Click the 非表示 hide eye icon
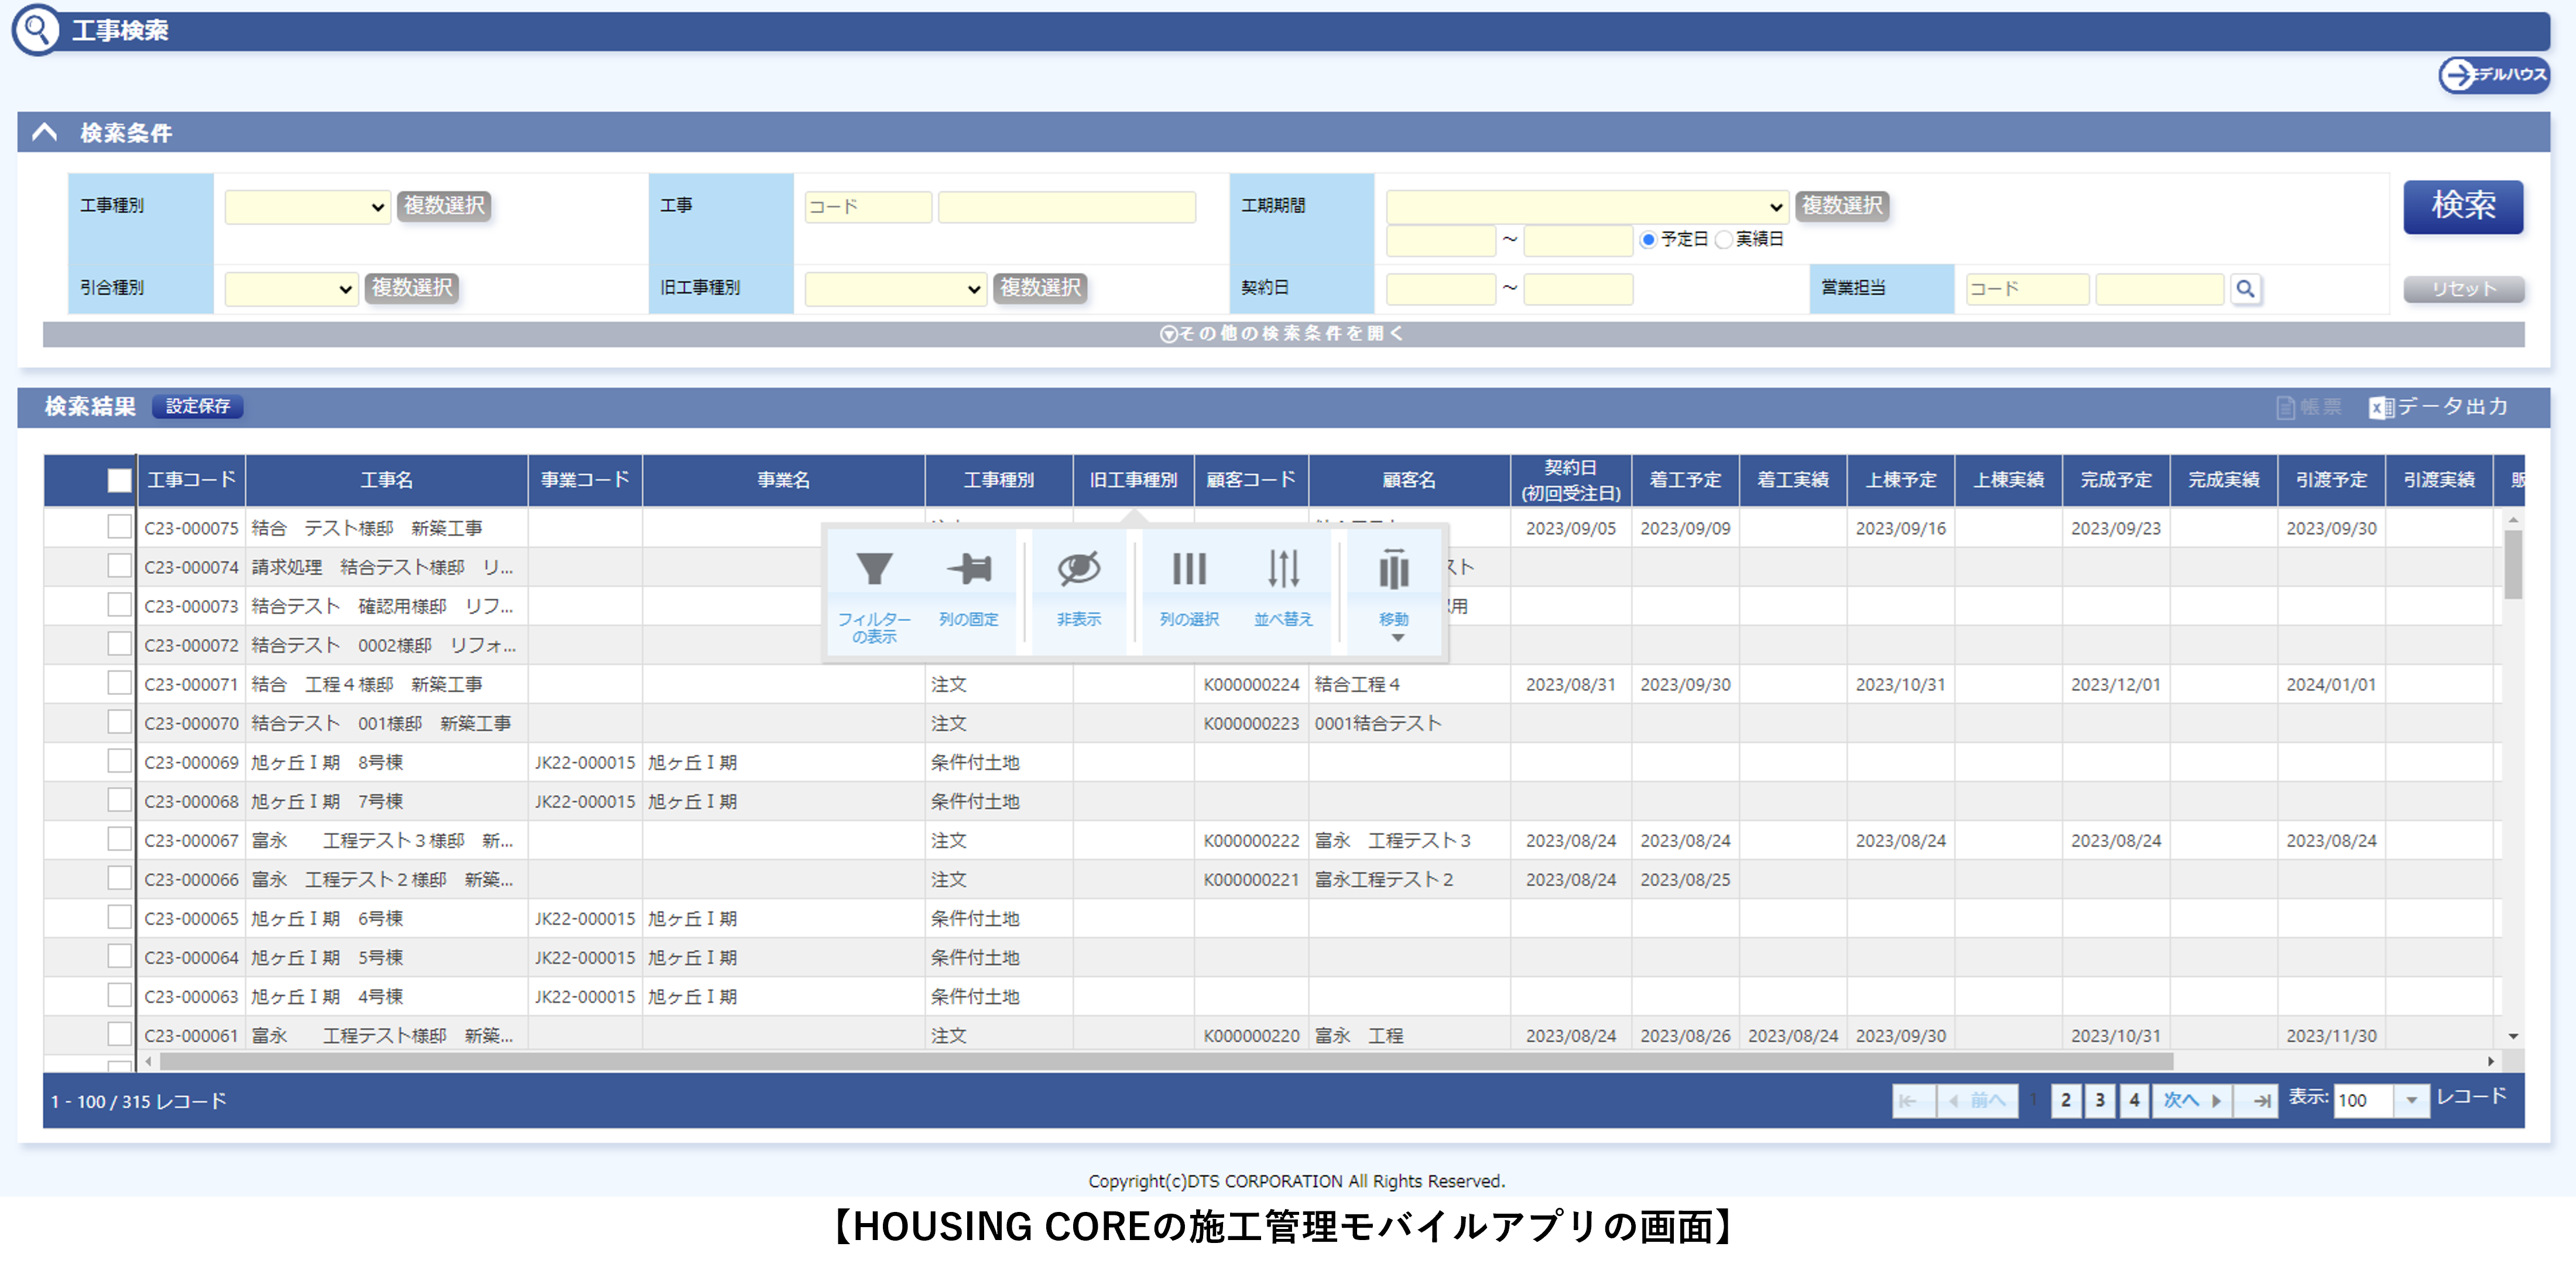This screenshot has height=1274, width=2576. [x=1079, y=569]
